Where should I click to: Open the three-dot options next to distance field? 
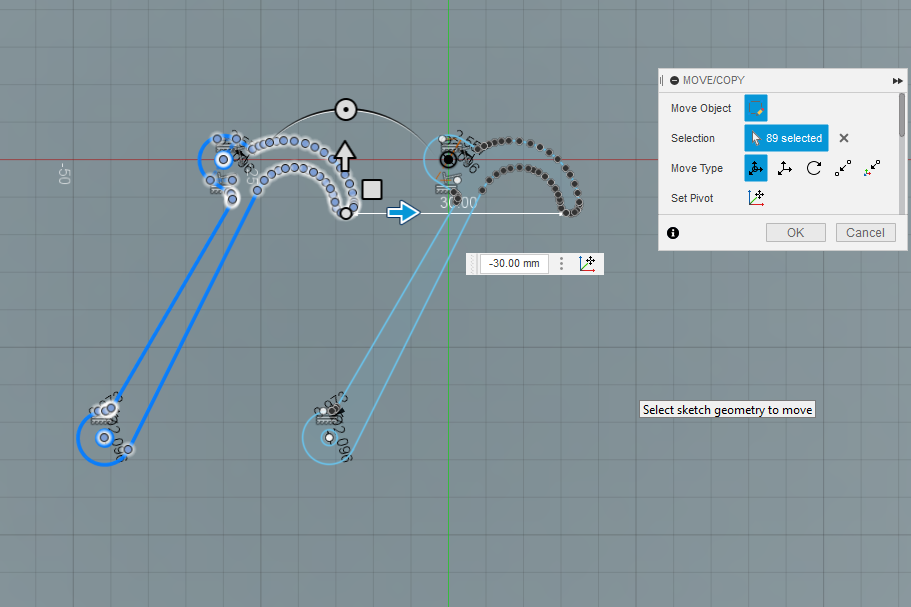click(x=561, y=264)
